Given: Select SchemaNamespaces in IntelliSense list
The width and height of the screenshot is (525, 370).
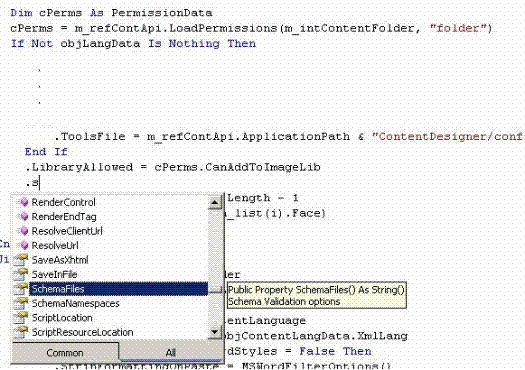Looking at the screenshot, I should (x=76, y=303).
